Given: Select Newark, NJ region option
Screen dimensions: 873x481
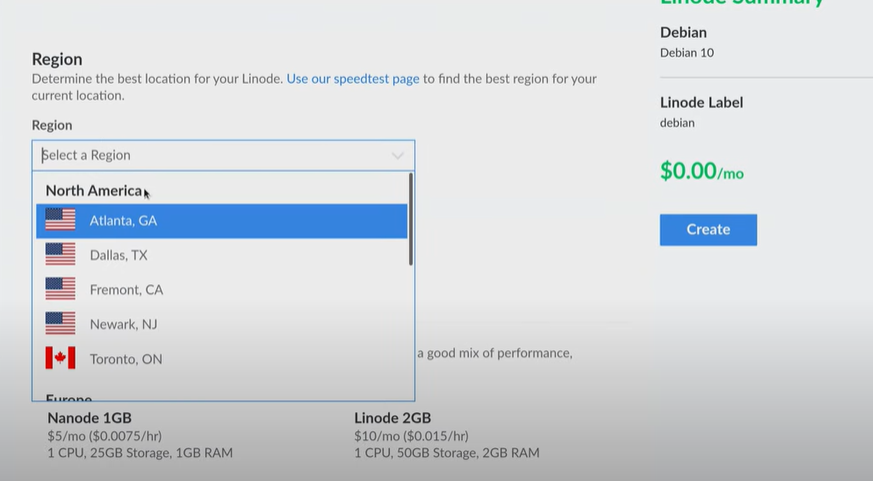Looking at the screenshot, I should pyautogui.click(x=222, y=325).
